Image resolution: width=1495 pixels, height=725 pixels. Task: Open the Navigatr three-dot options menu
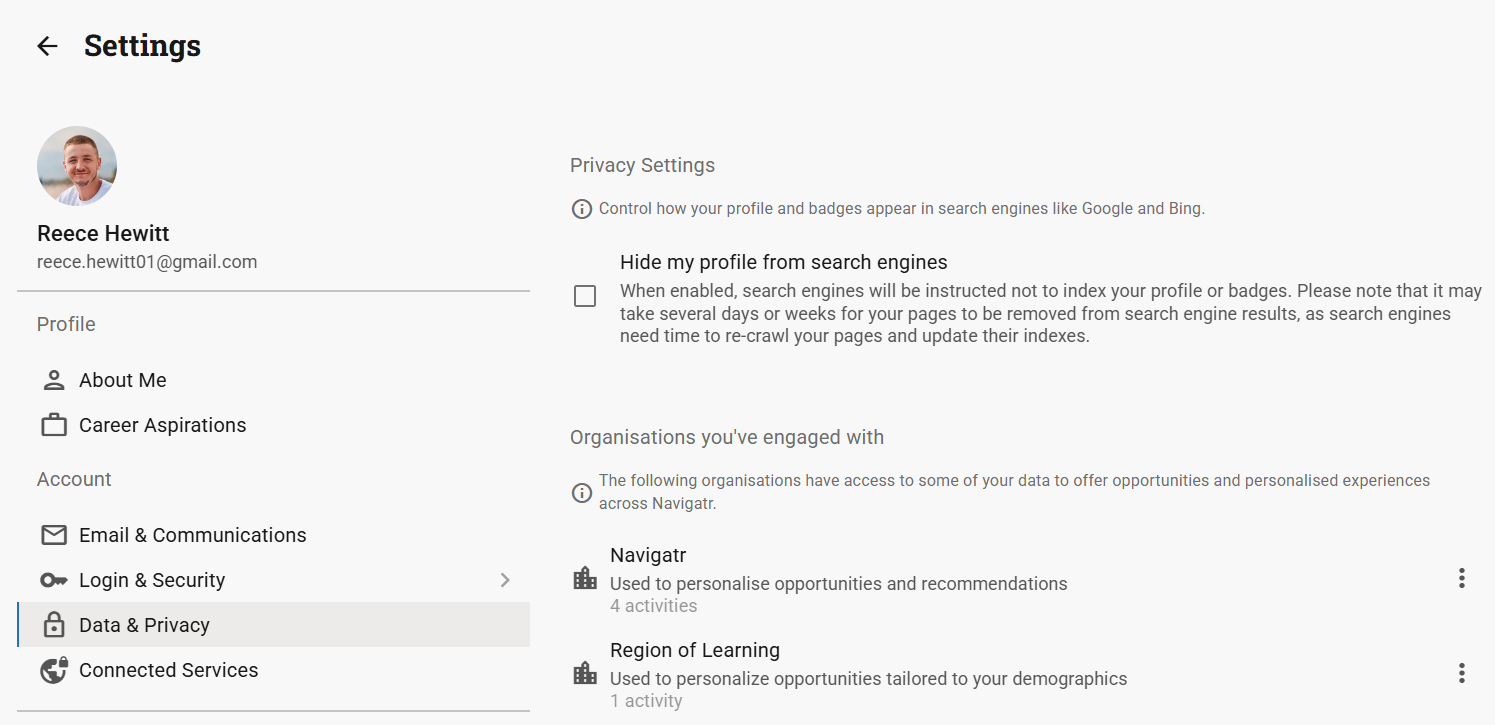tap(1461, 578)
